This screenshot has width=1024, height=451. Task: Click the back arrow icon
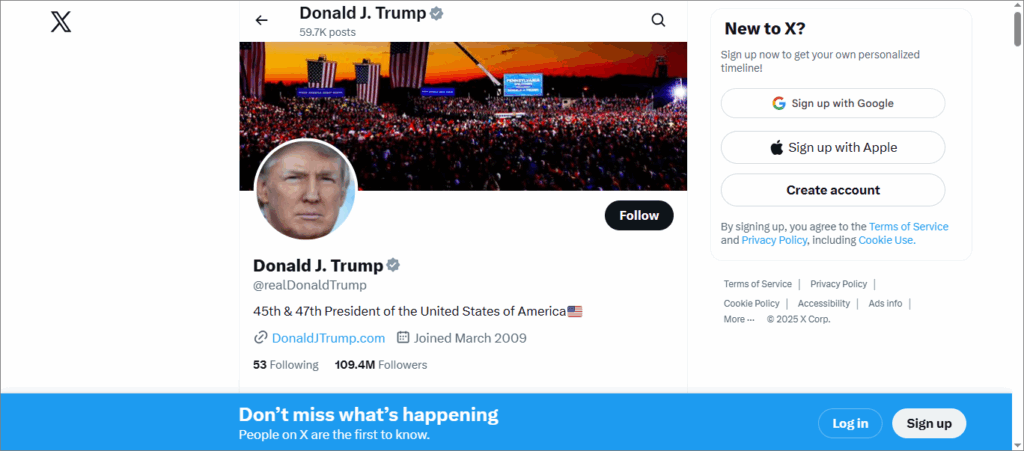[262, 20]
